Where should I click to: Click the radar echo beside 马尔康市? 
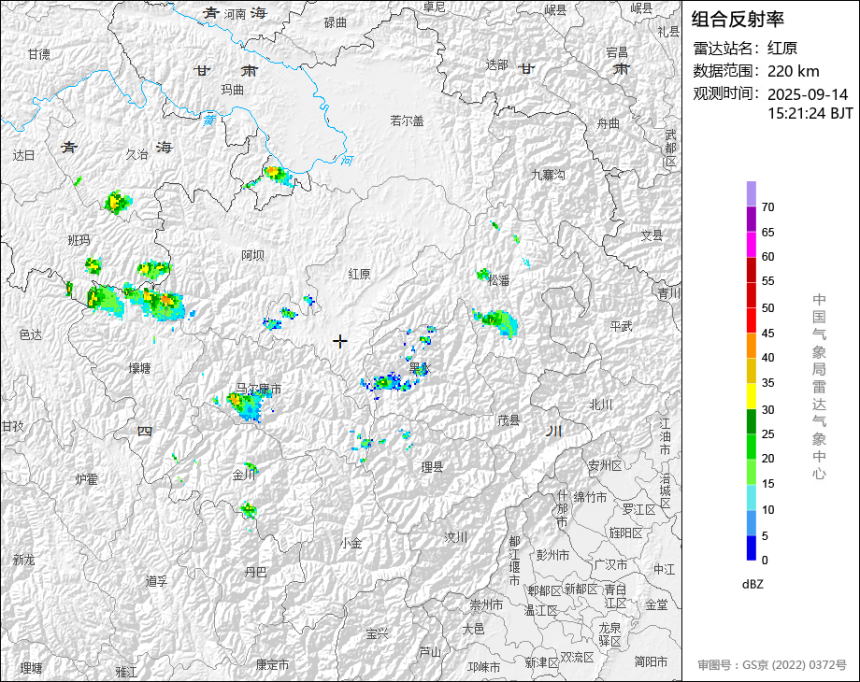point(247,407)
